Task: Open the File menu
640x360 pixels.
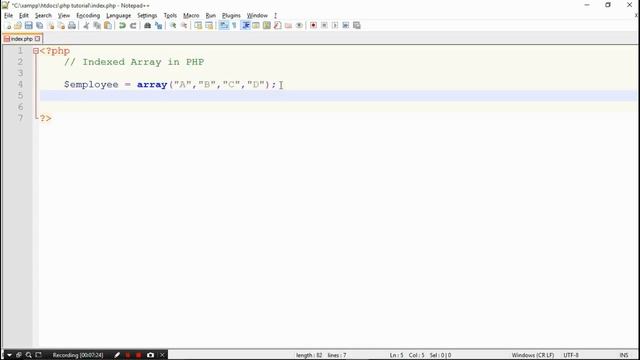Action: point(8,16)
